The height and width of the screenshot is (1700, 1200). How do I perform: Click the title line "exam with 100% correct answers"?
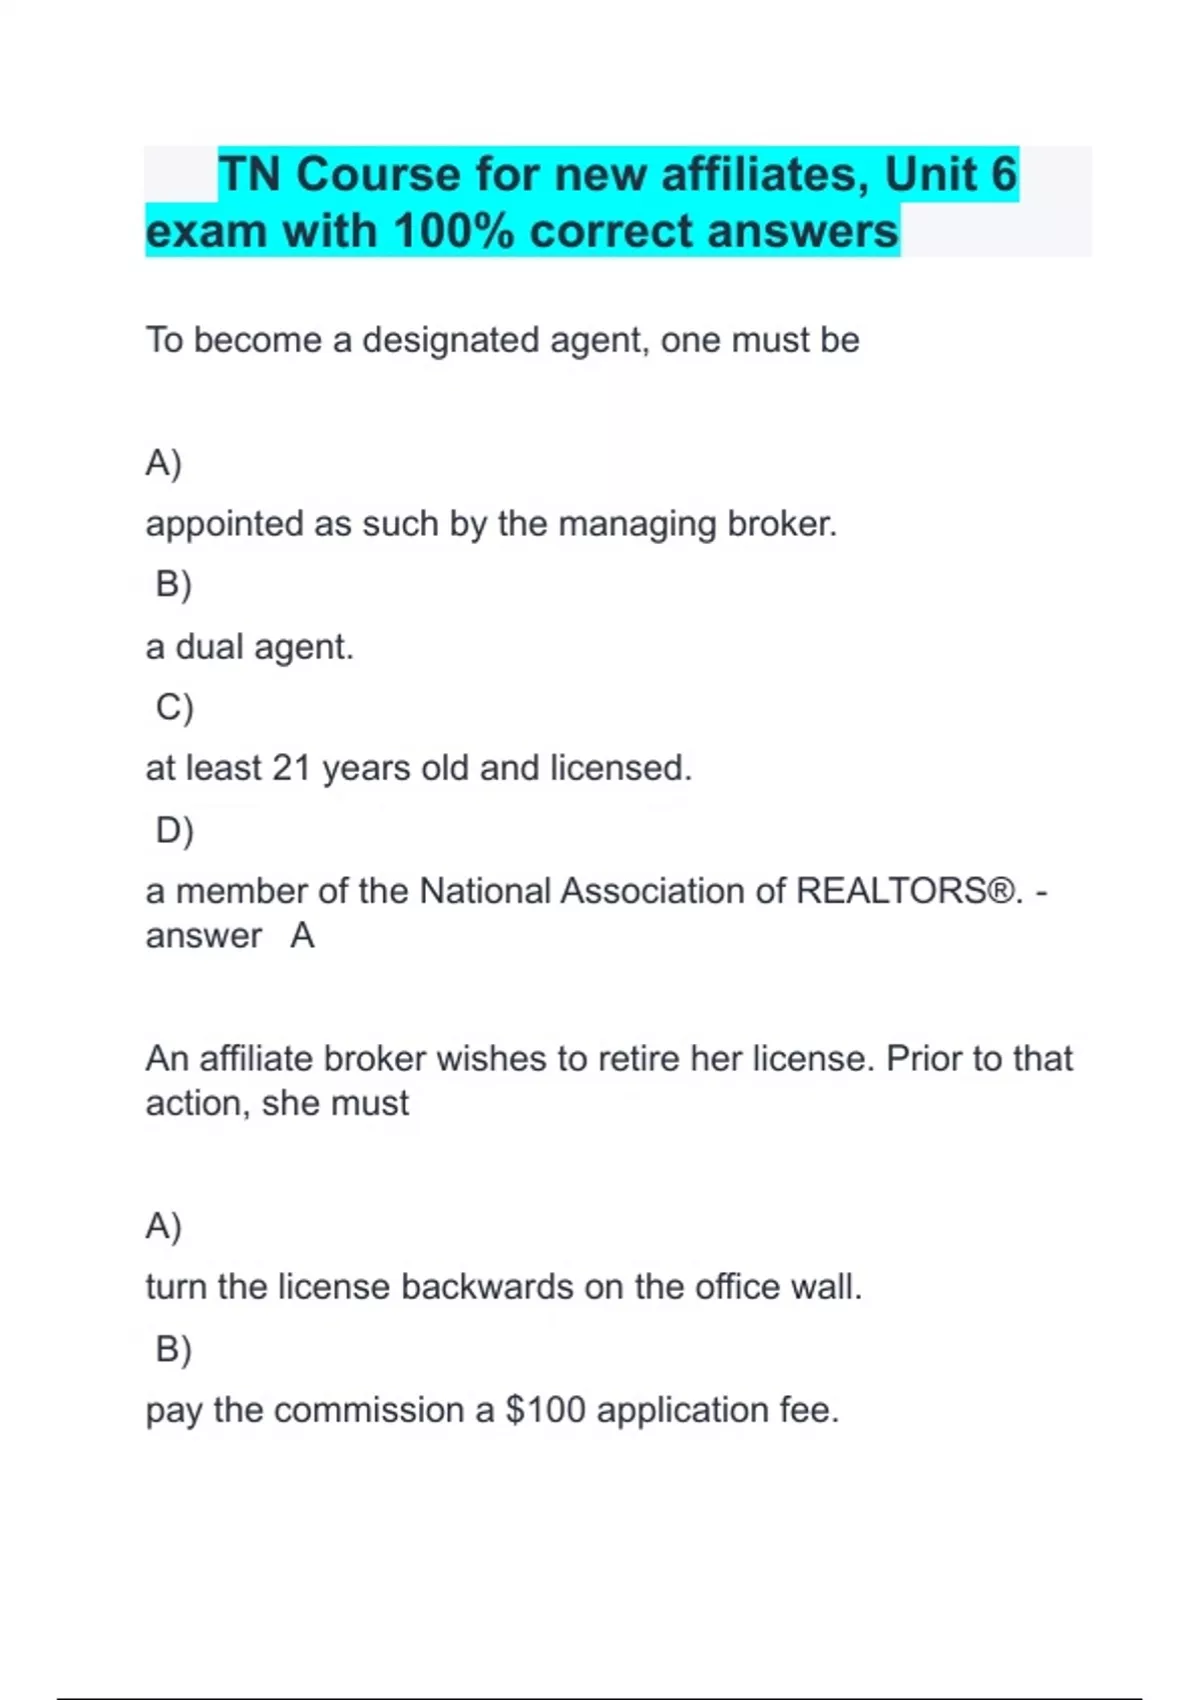522,231
